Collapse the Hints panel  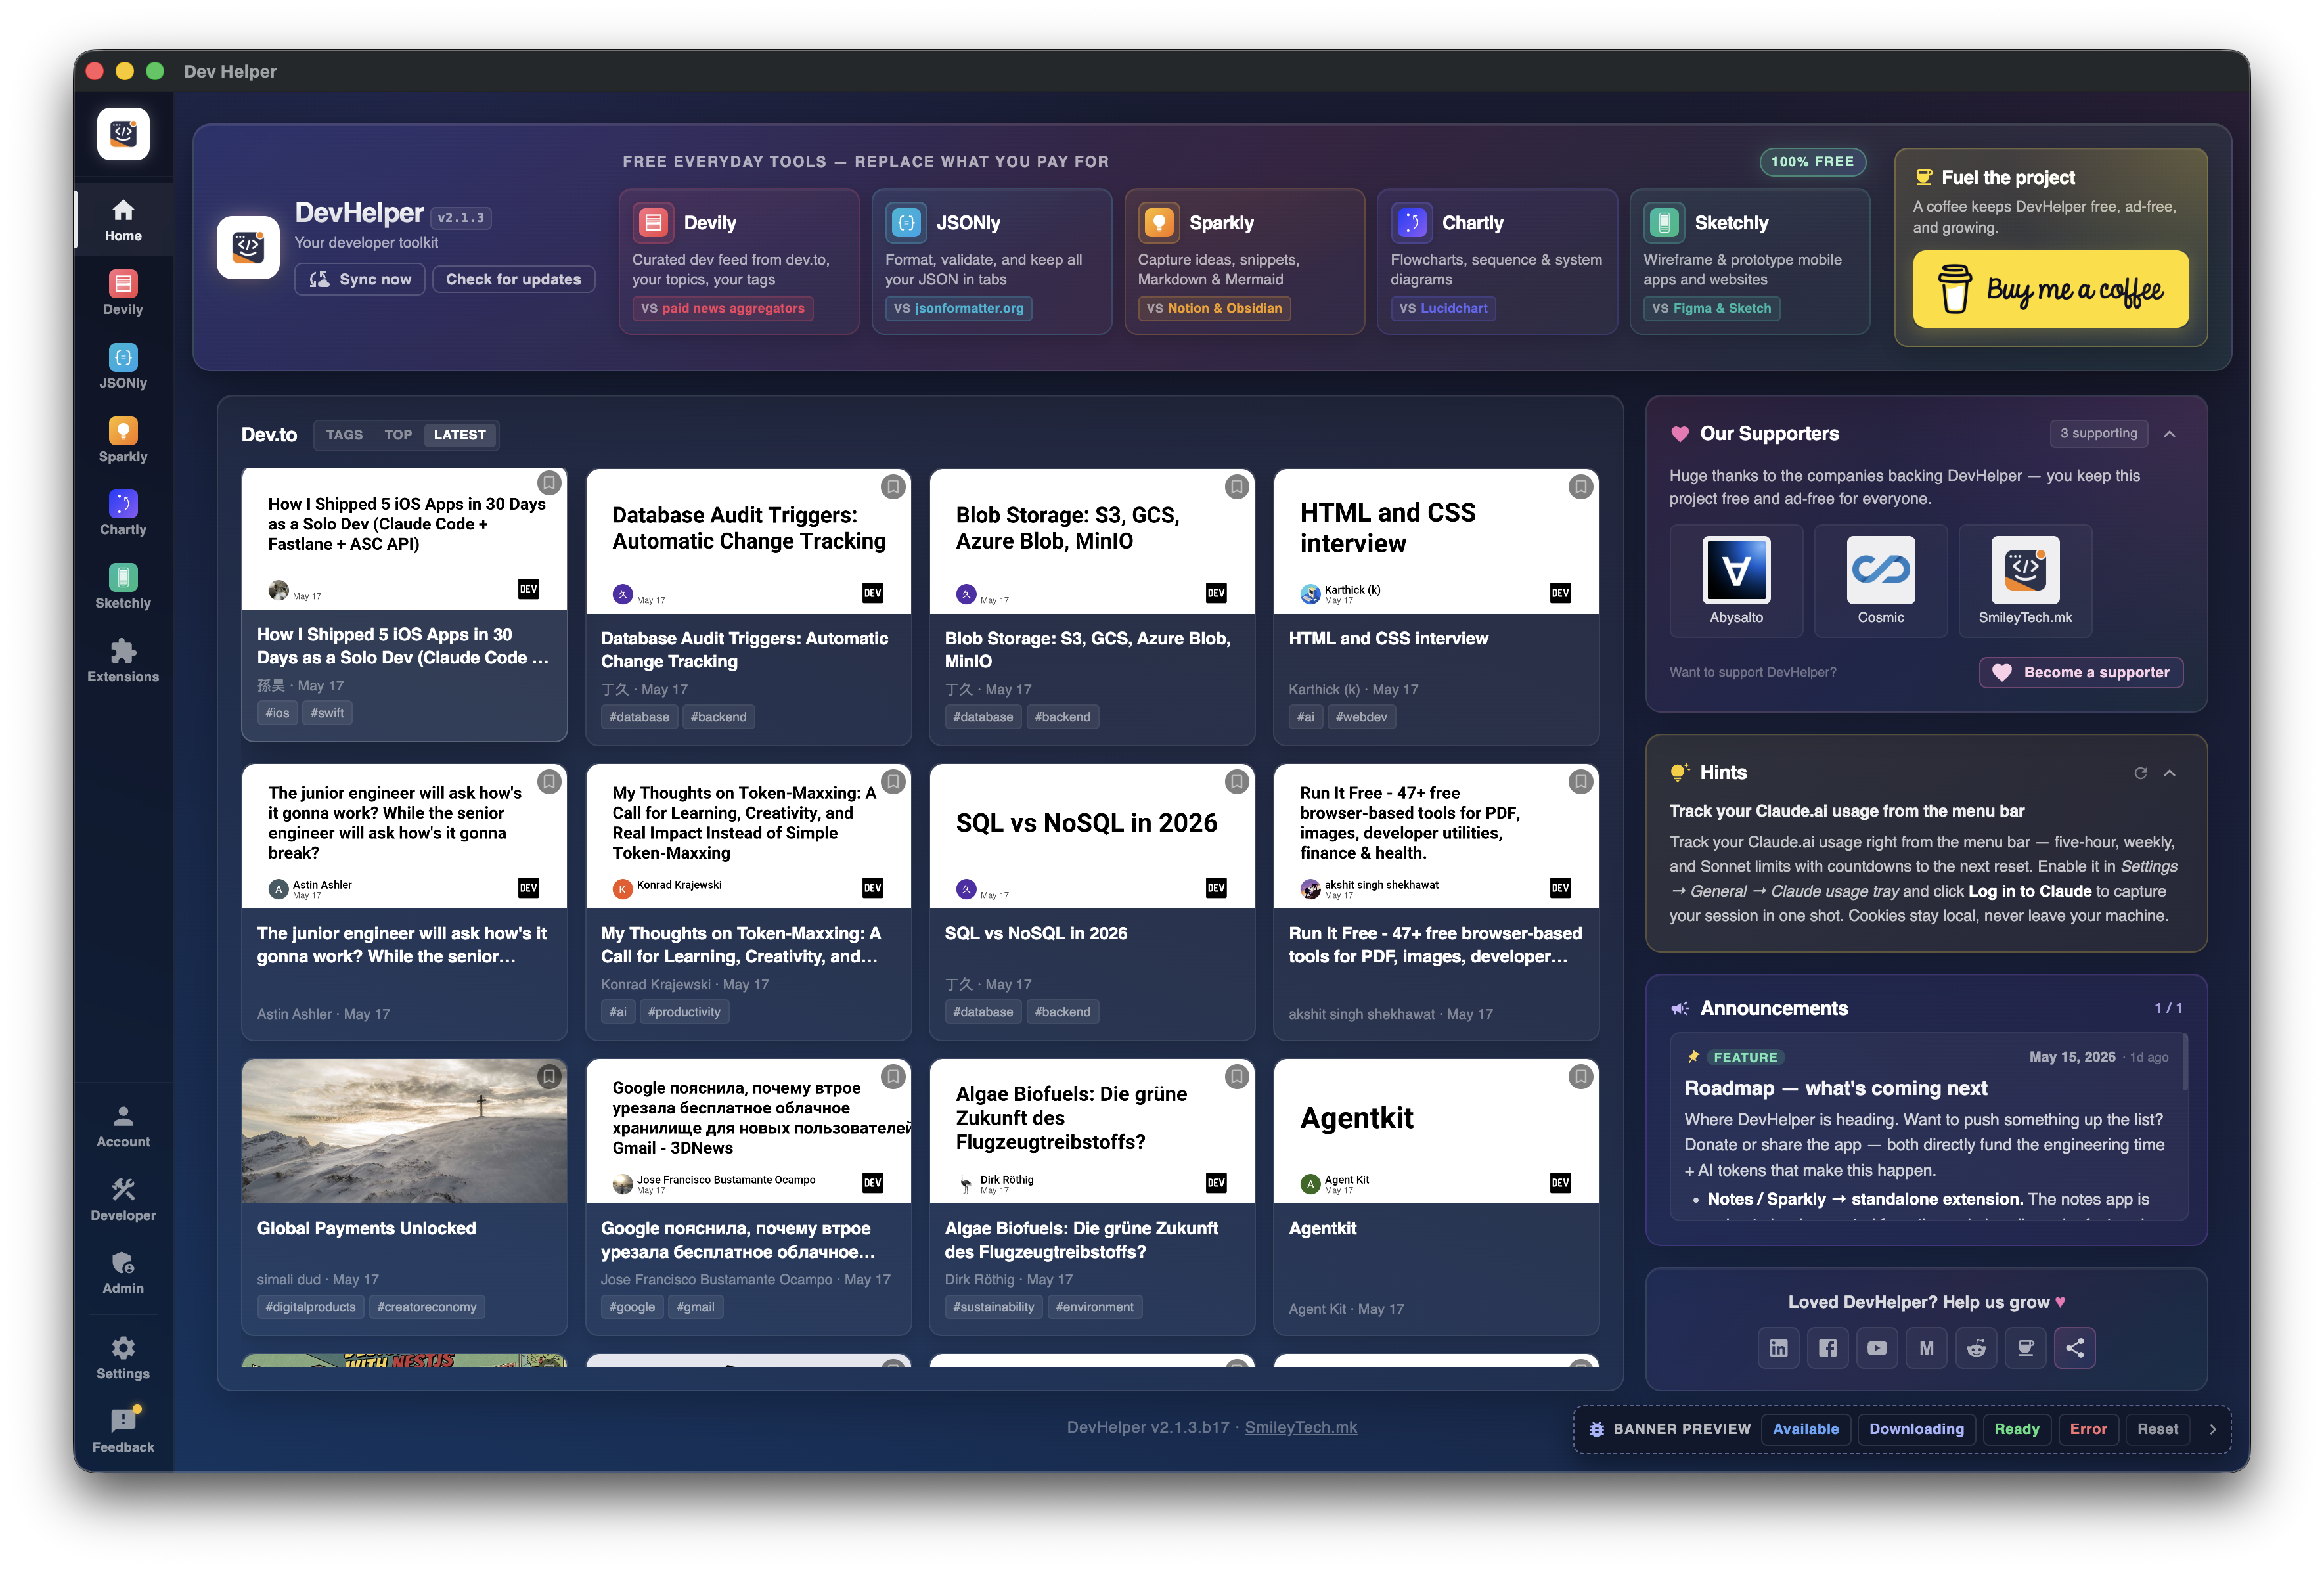2170,773
